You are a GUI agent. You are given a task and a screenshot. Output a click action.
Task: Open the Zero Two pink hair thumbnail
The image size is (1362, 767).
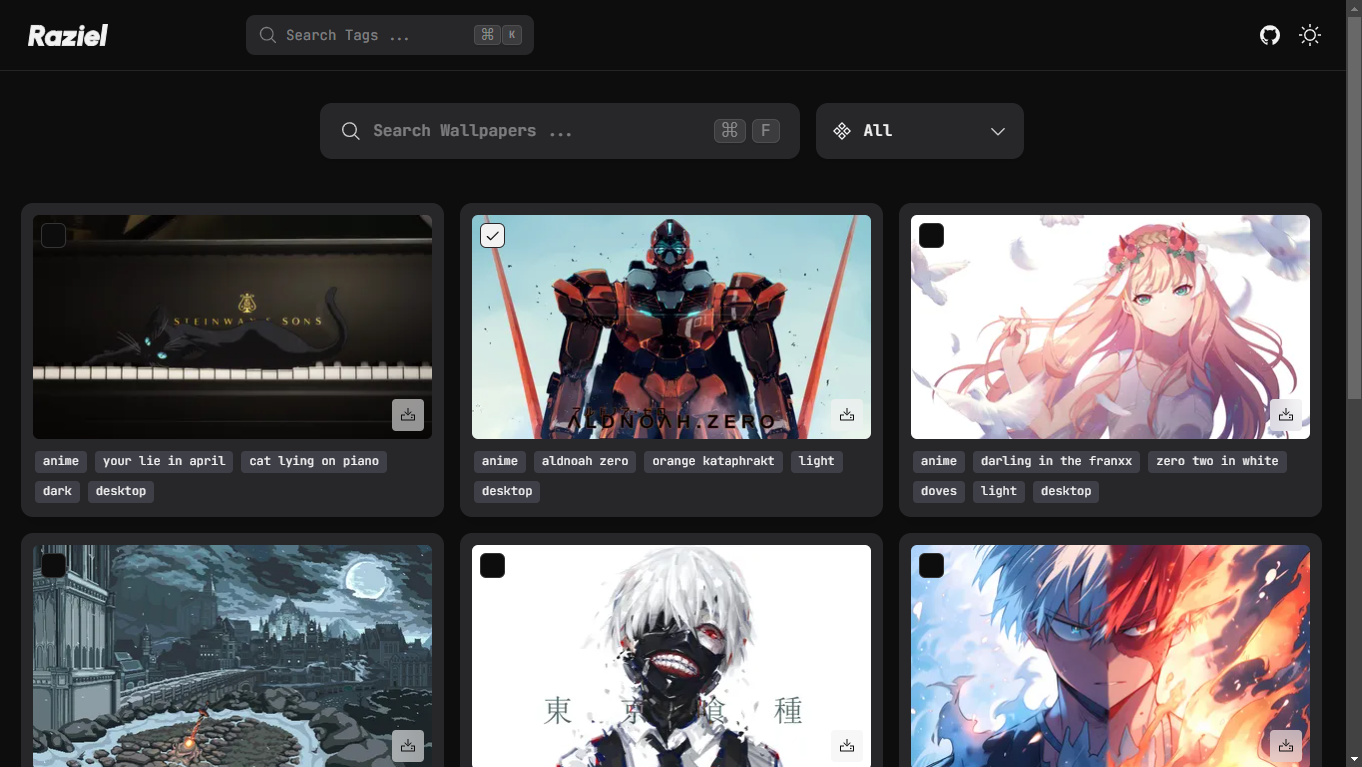(x=1110, y=327)
